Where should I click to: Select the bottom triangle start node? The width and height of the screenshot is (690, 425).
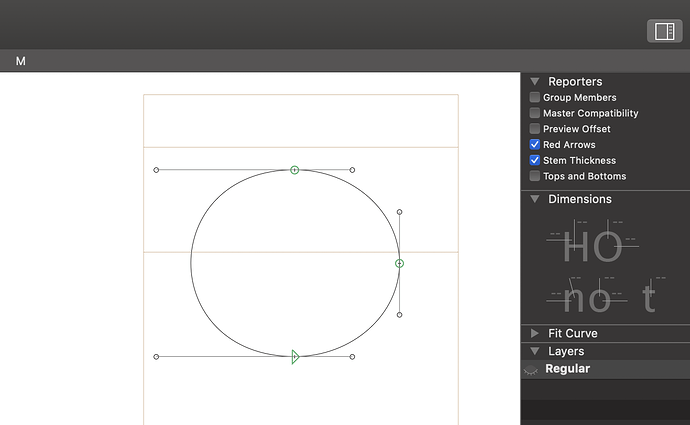(x=295, y=357)
